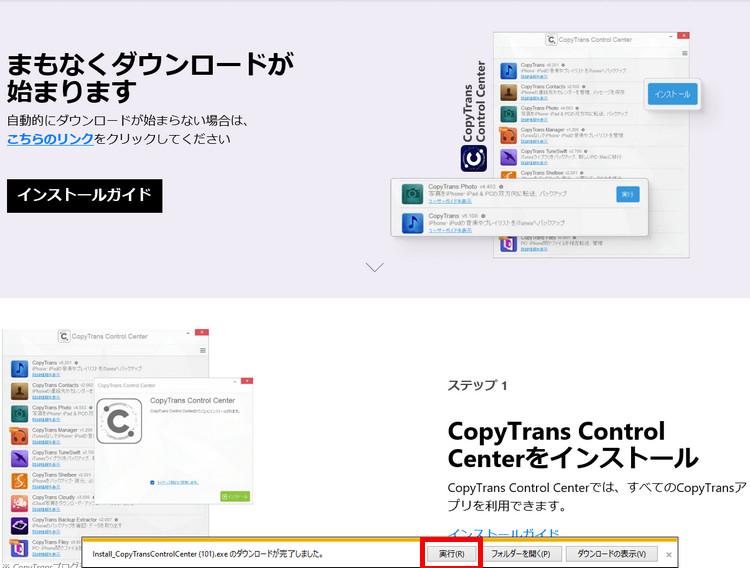
Task: Open the download folder with フォルダーを開く(P)
Action: [521, 554]
